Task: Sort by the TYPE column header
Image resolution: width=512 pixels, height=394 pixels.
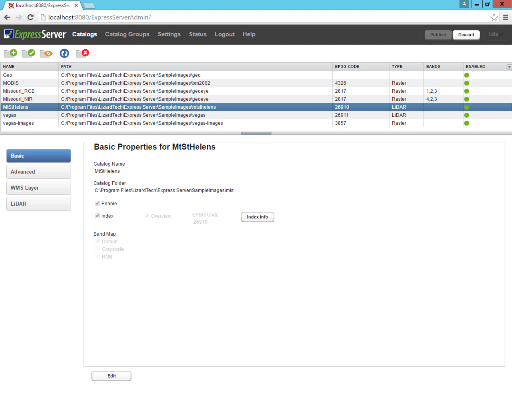Action: [406, 67]
